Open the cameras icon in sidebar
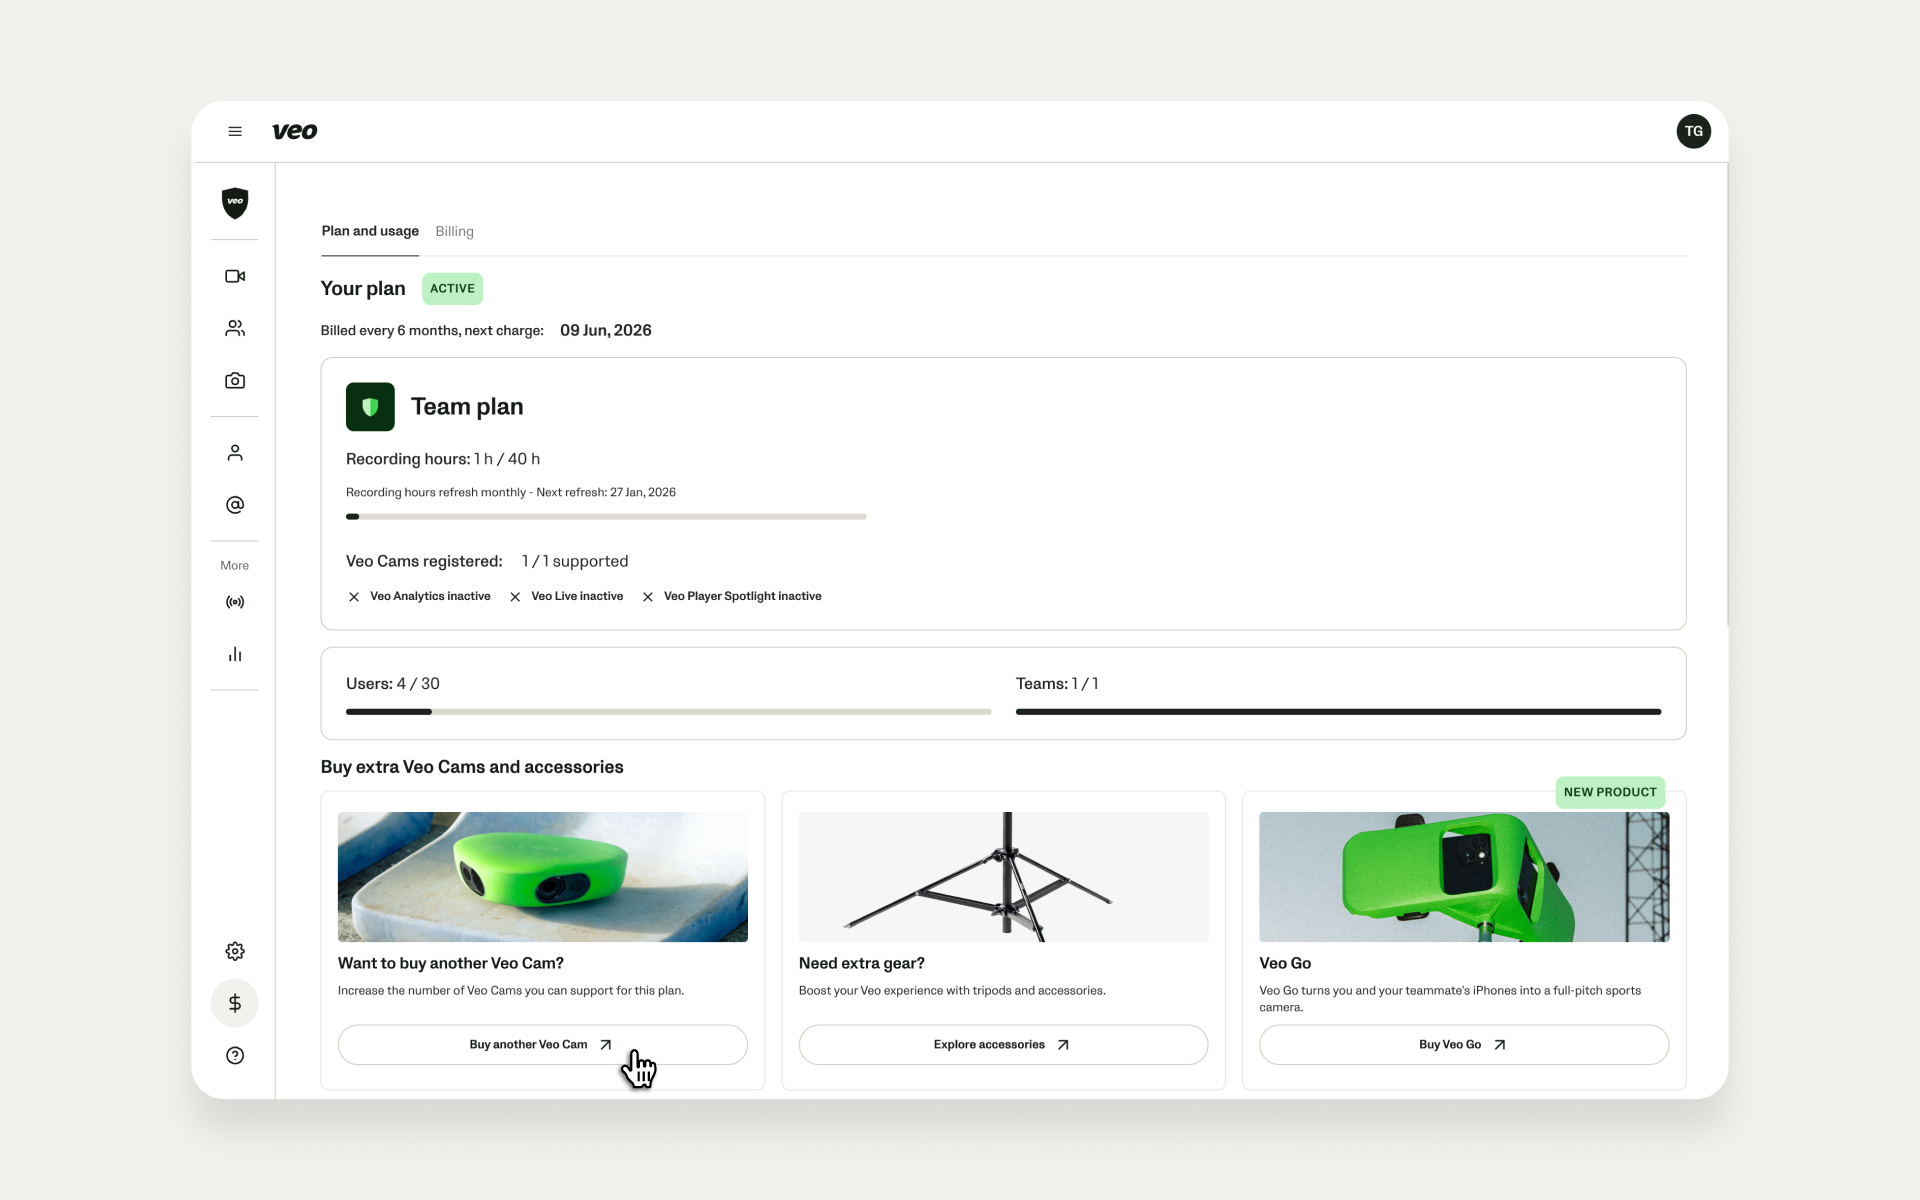 coord(235,381)
